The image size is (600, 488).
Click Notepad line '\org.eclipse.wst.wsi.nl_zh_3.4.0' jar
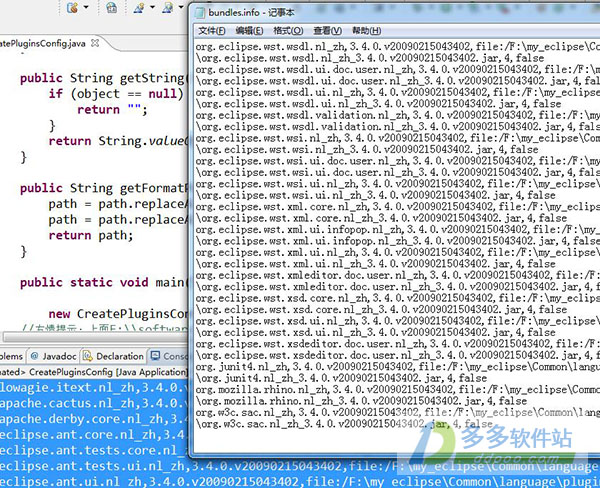pos(367,150)
